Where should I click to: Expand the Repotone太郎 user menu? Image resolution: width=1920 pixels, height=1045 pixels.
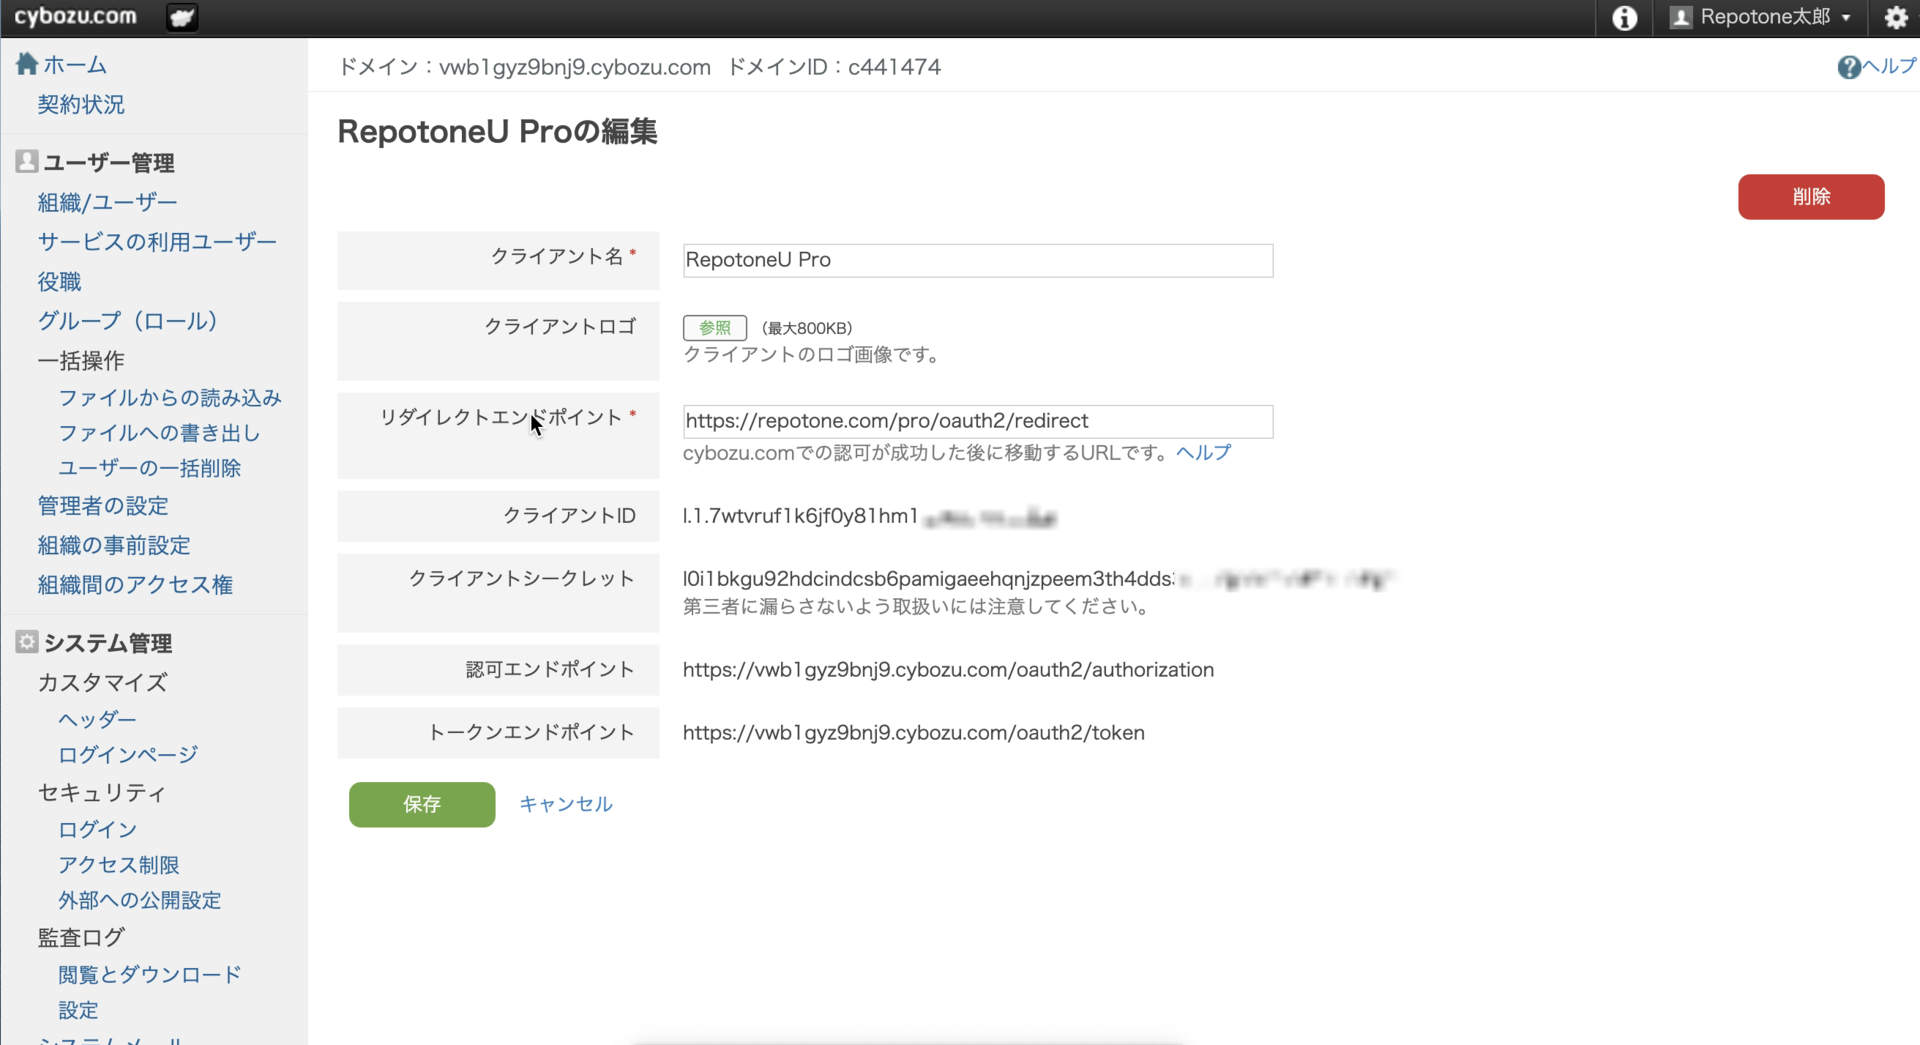coord(1760,17)
